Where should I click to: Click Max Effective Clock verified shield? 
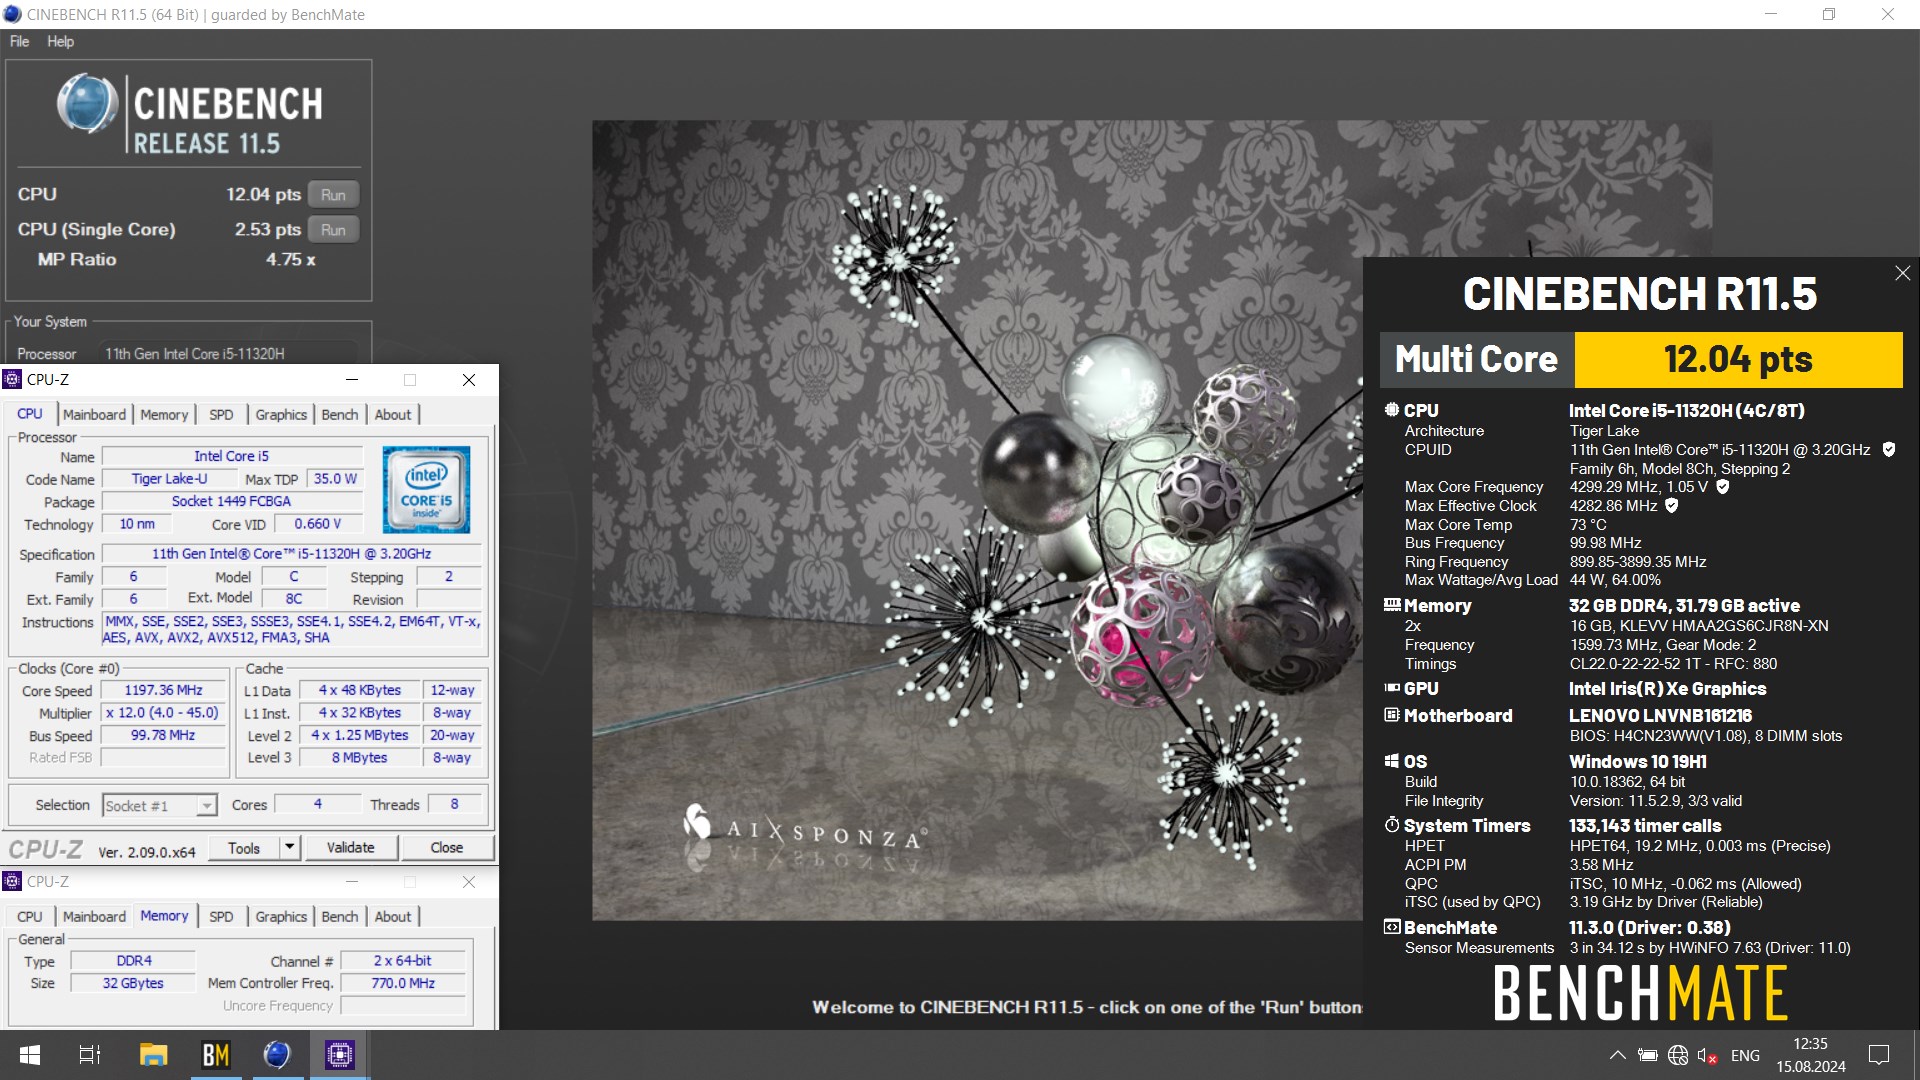click(1671, 506)
